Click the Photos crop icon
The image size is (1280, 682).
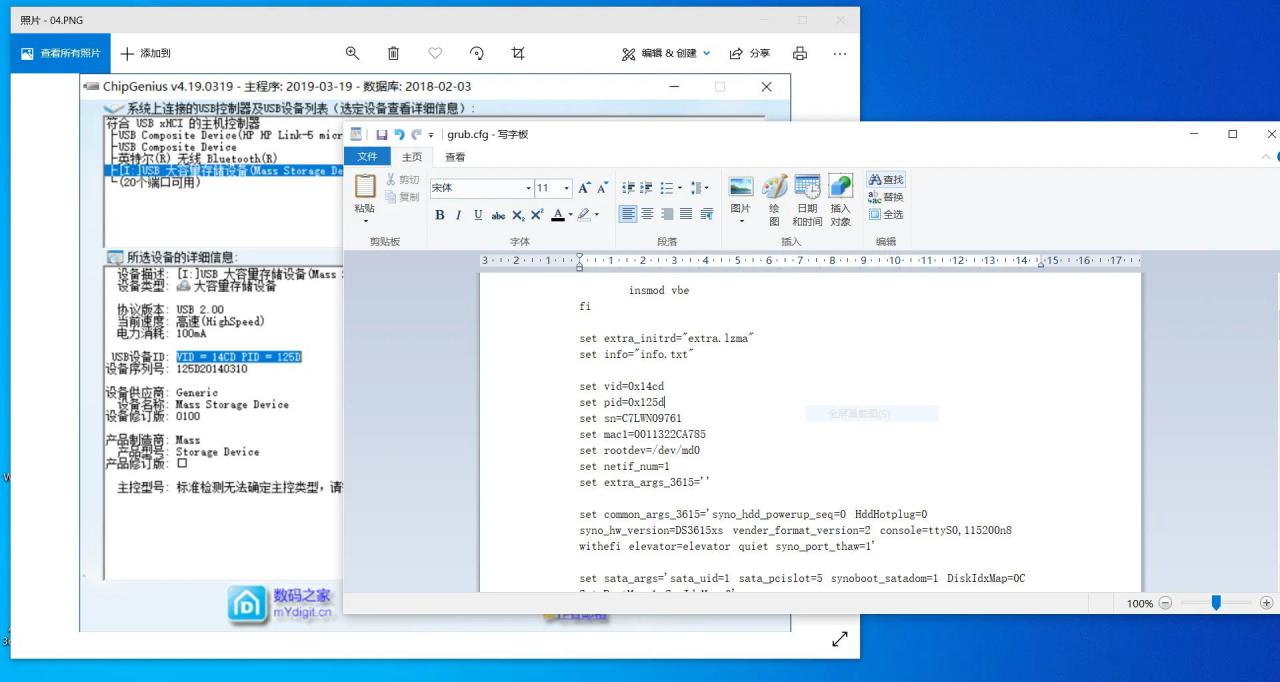click(x=518, y=53)
